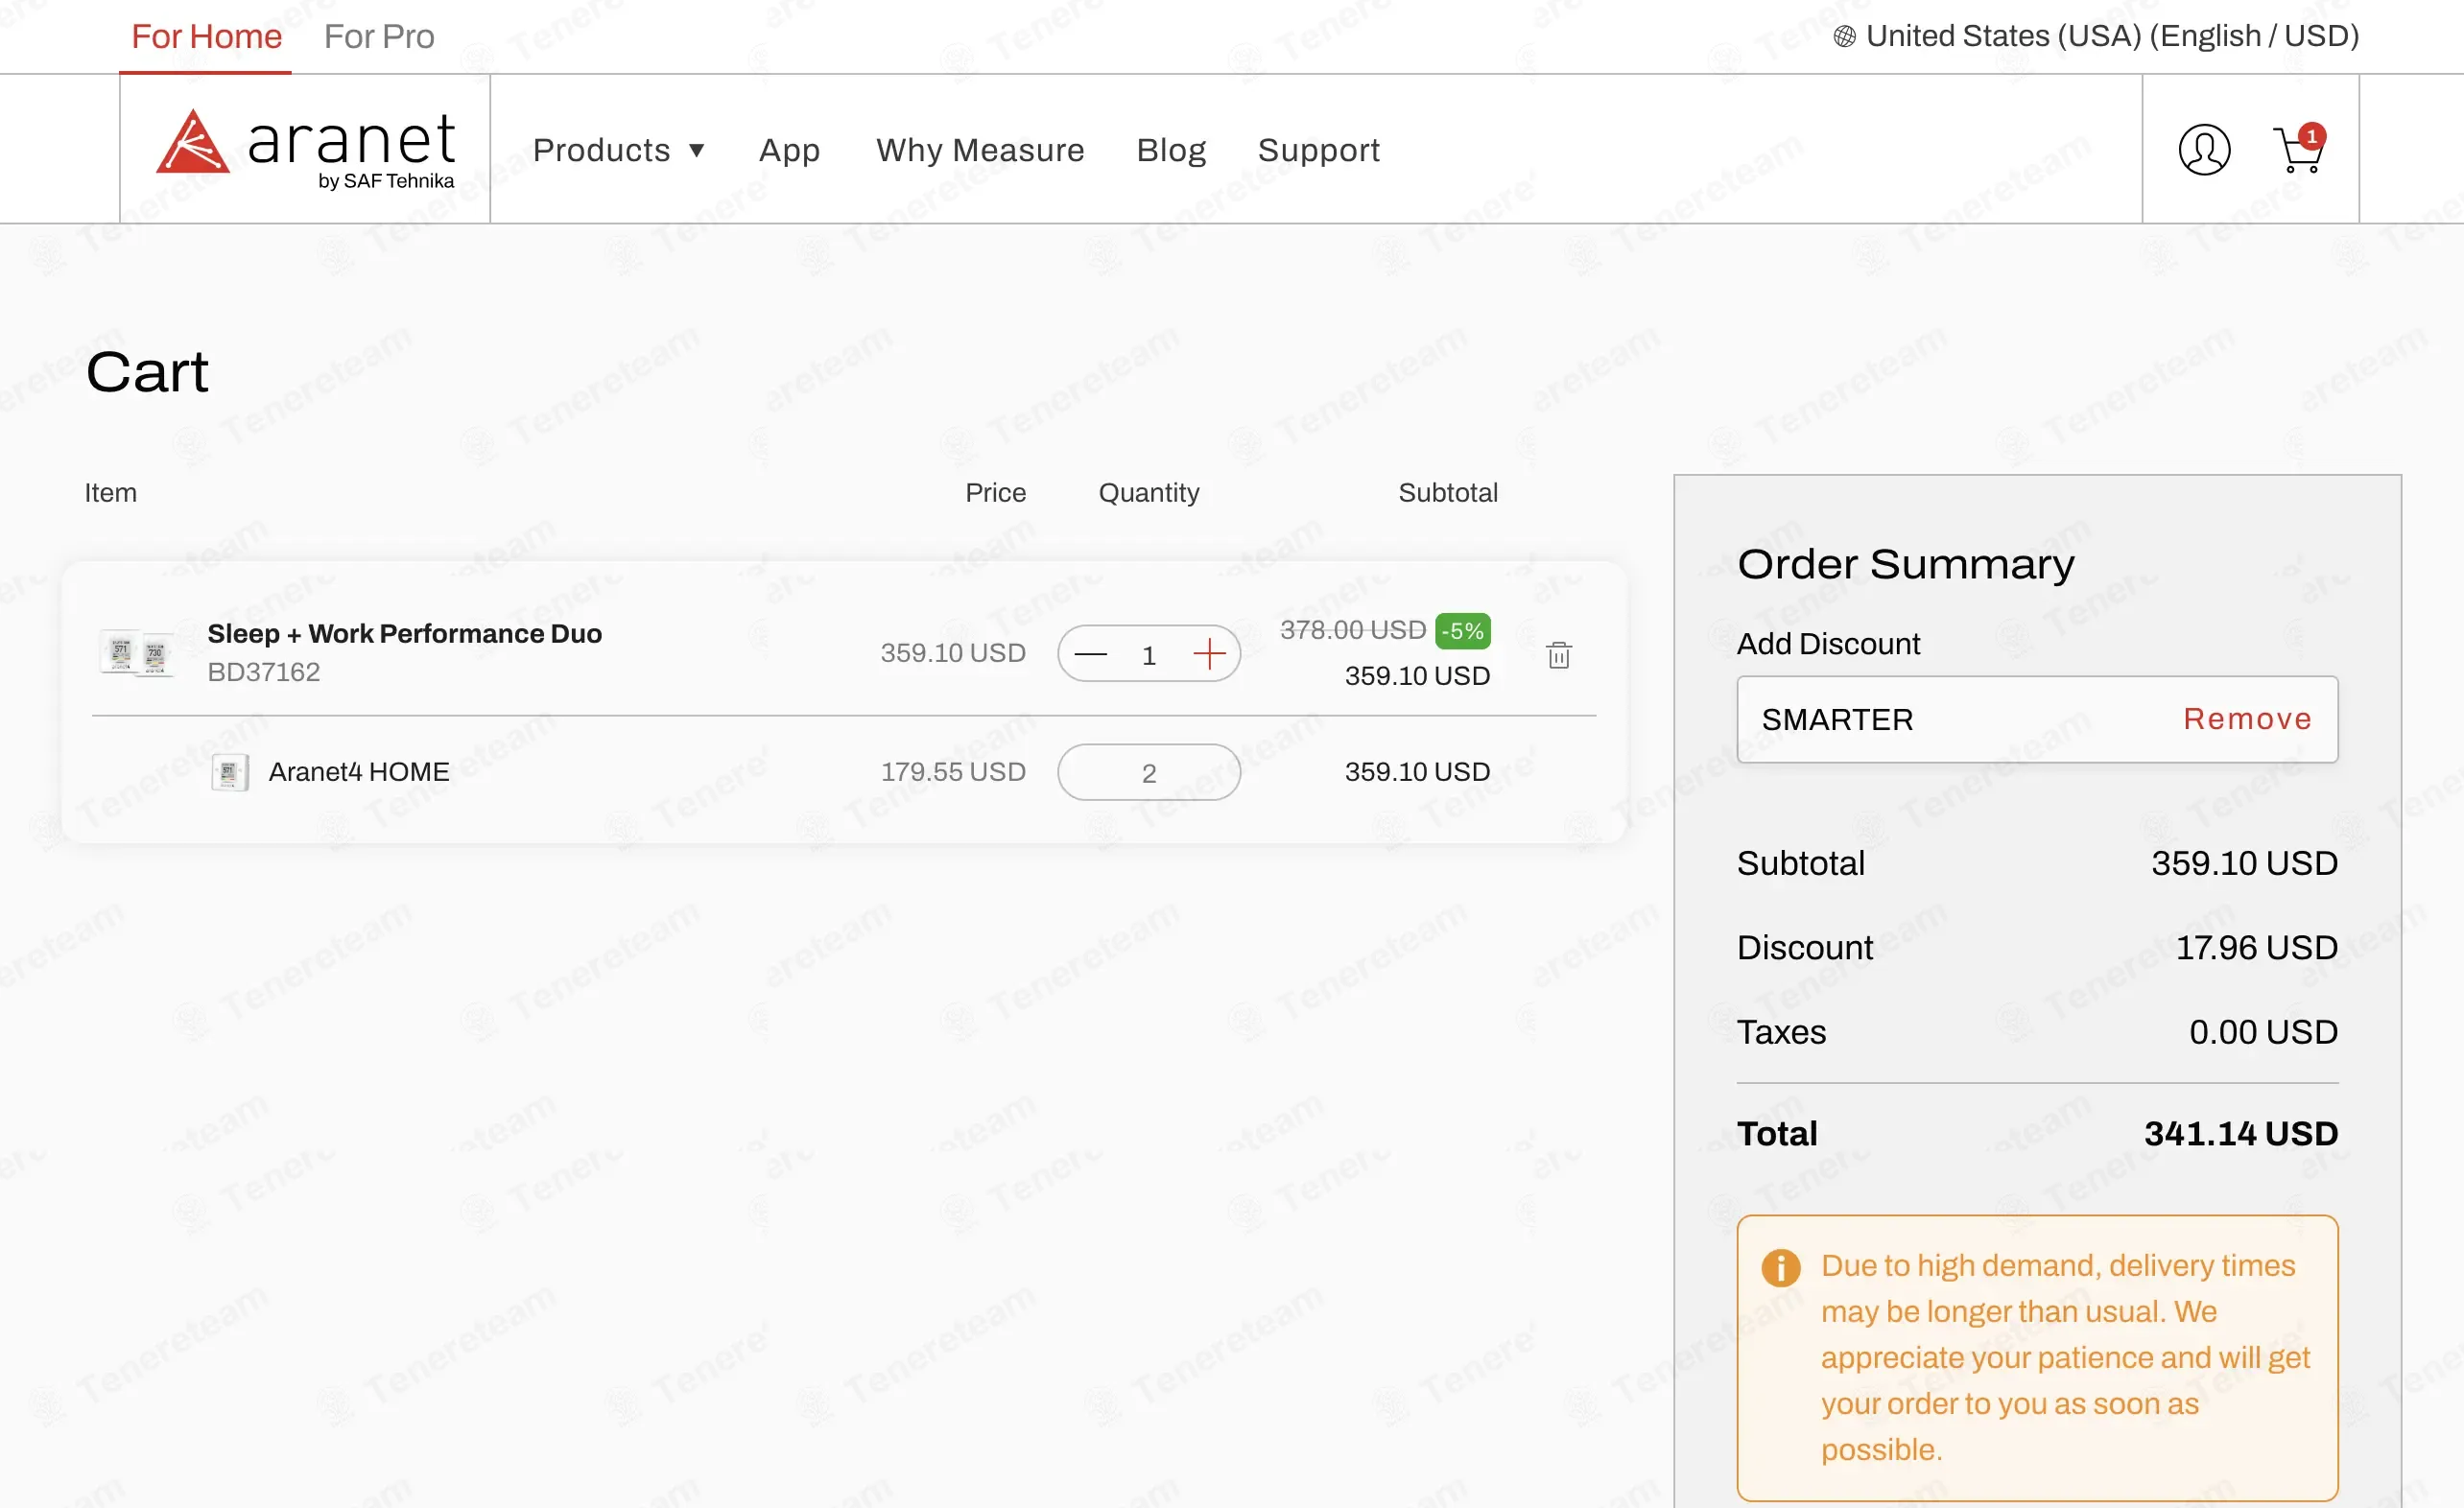Click the globe region selector icon

pos(1844,37)
